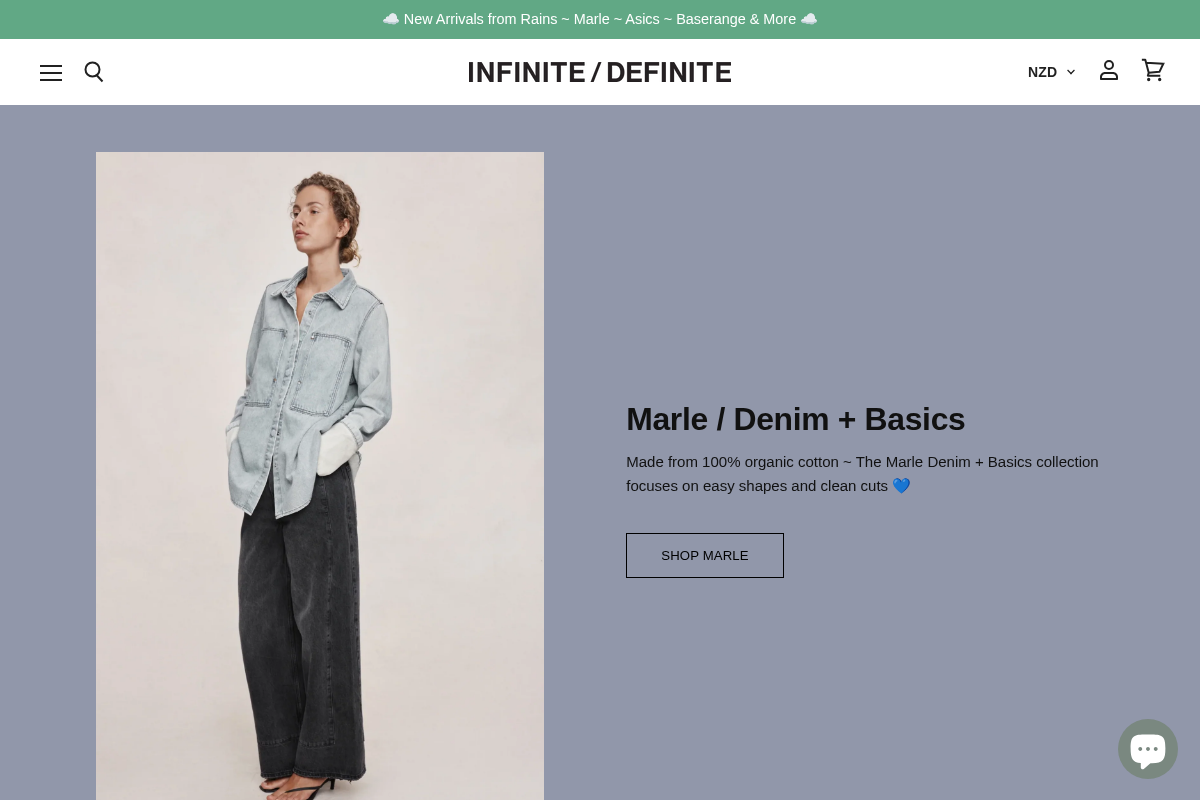This screenshot has width=1200, height=800.
Task: Click the SHOP MARLE button
Action: pos(705,555)
